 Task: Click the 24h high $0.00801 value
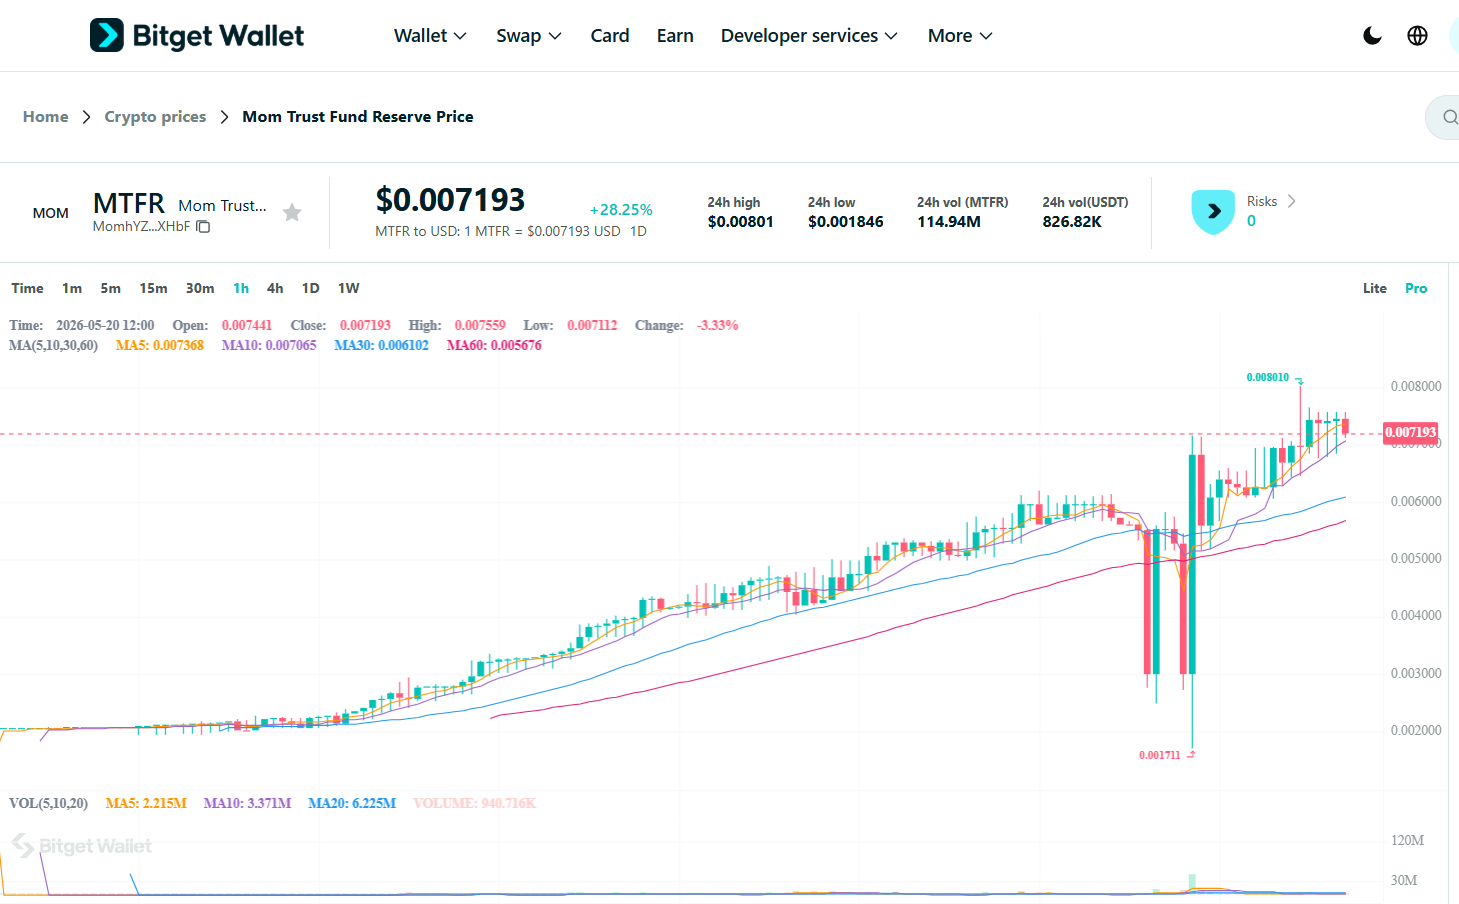[741, 222]
